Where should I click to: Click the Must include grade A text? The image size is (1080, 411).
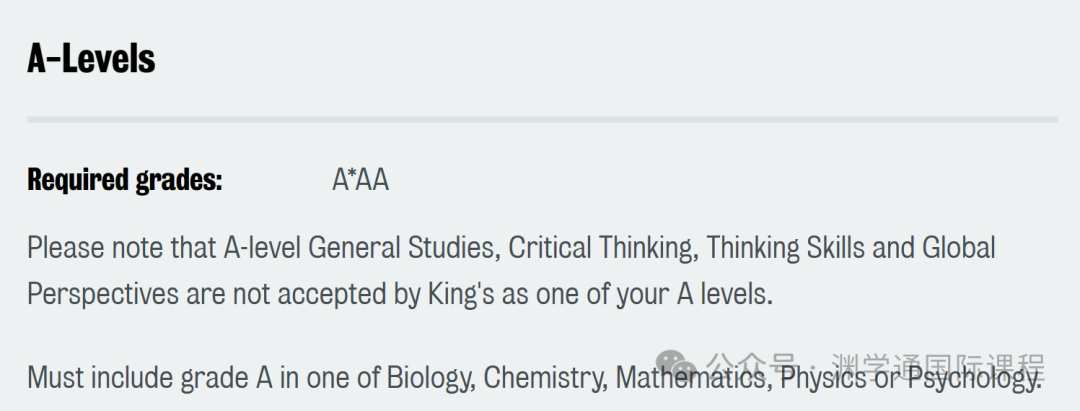150,378
